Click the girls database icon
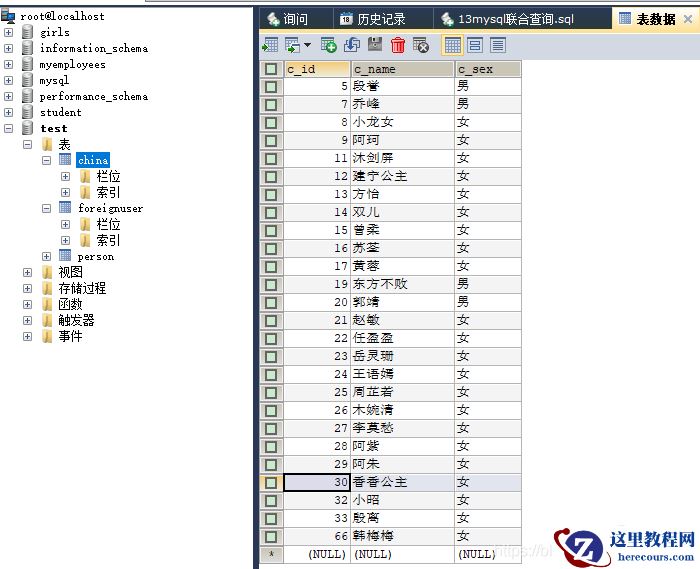 tap(28, 32)
